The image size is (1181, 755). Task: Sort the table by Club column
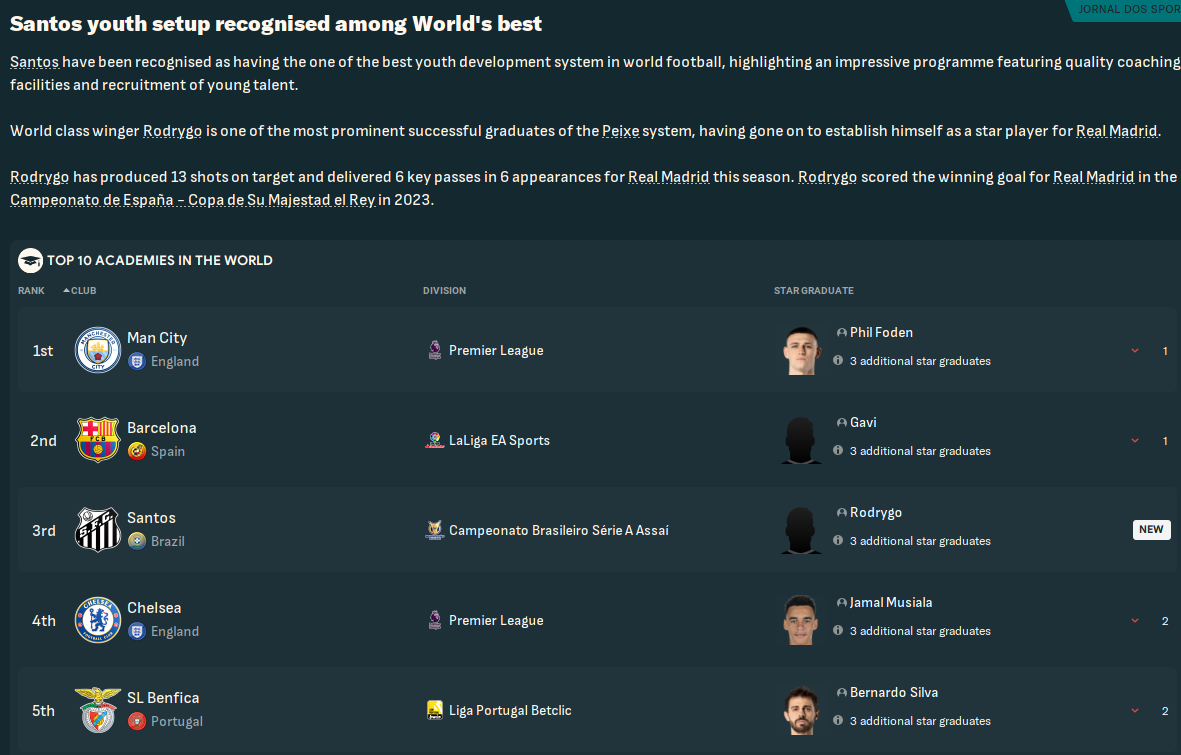pos(83,291)
